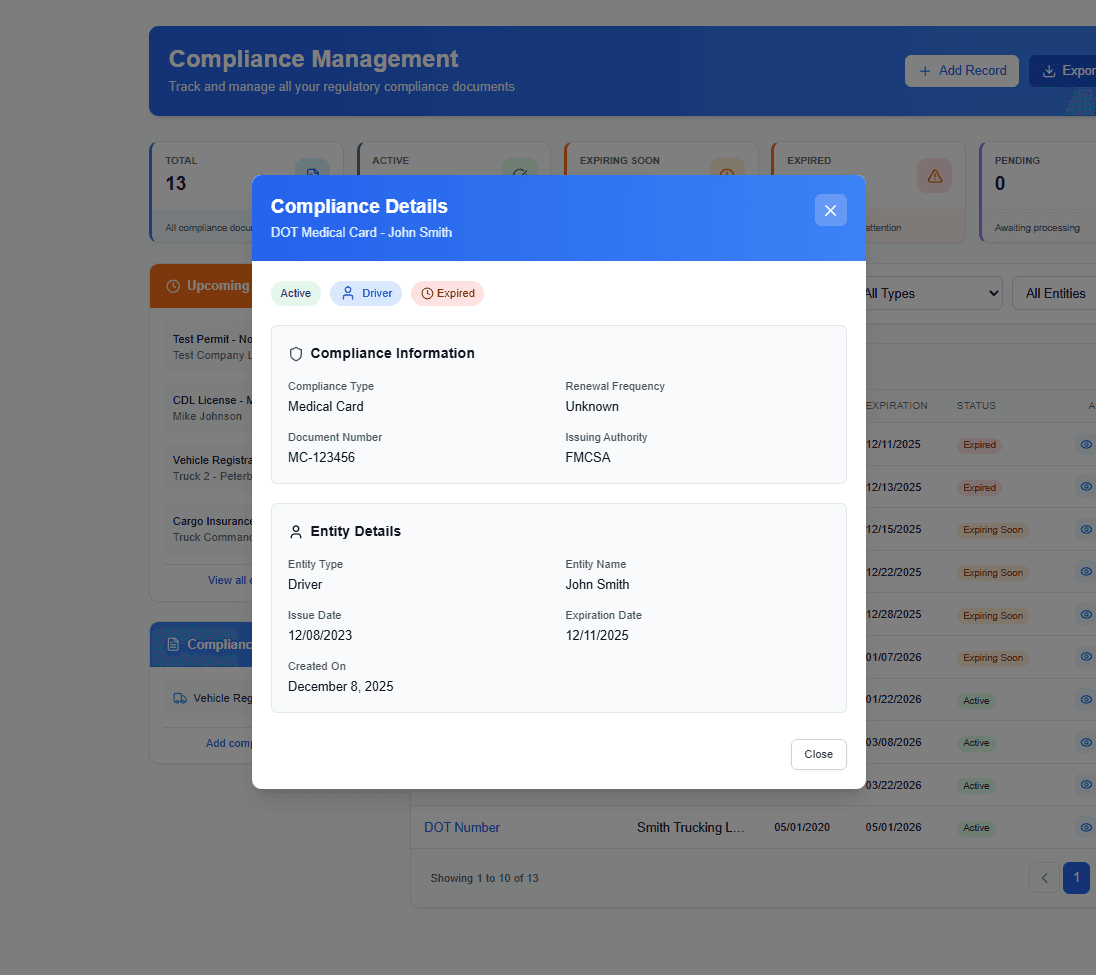The height and width of the screenshot is (975, 1096).
Task: Click the eye icon on the 12/11/2025 expired row
Action: [x=1086, y=444]
